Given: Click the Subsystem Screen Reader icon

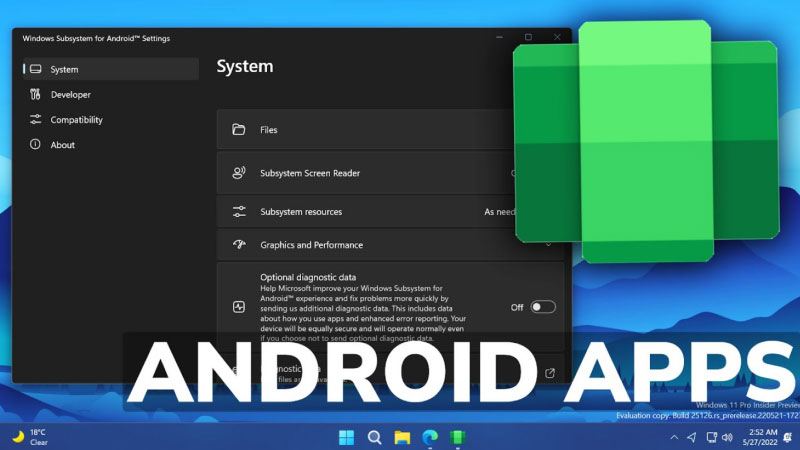Looking at the screenshot, I should point(239,173).
